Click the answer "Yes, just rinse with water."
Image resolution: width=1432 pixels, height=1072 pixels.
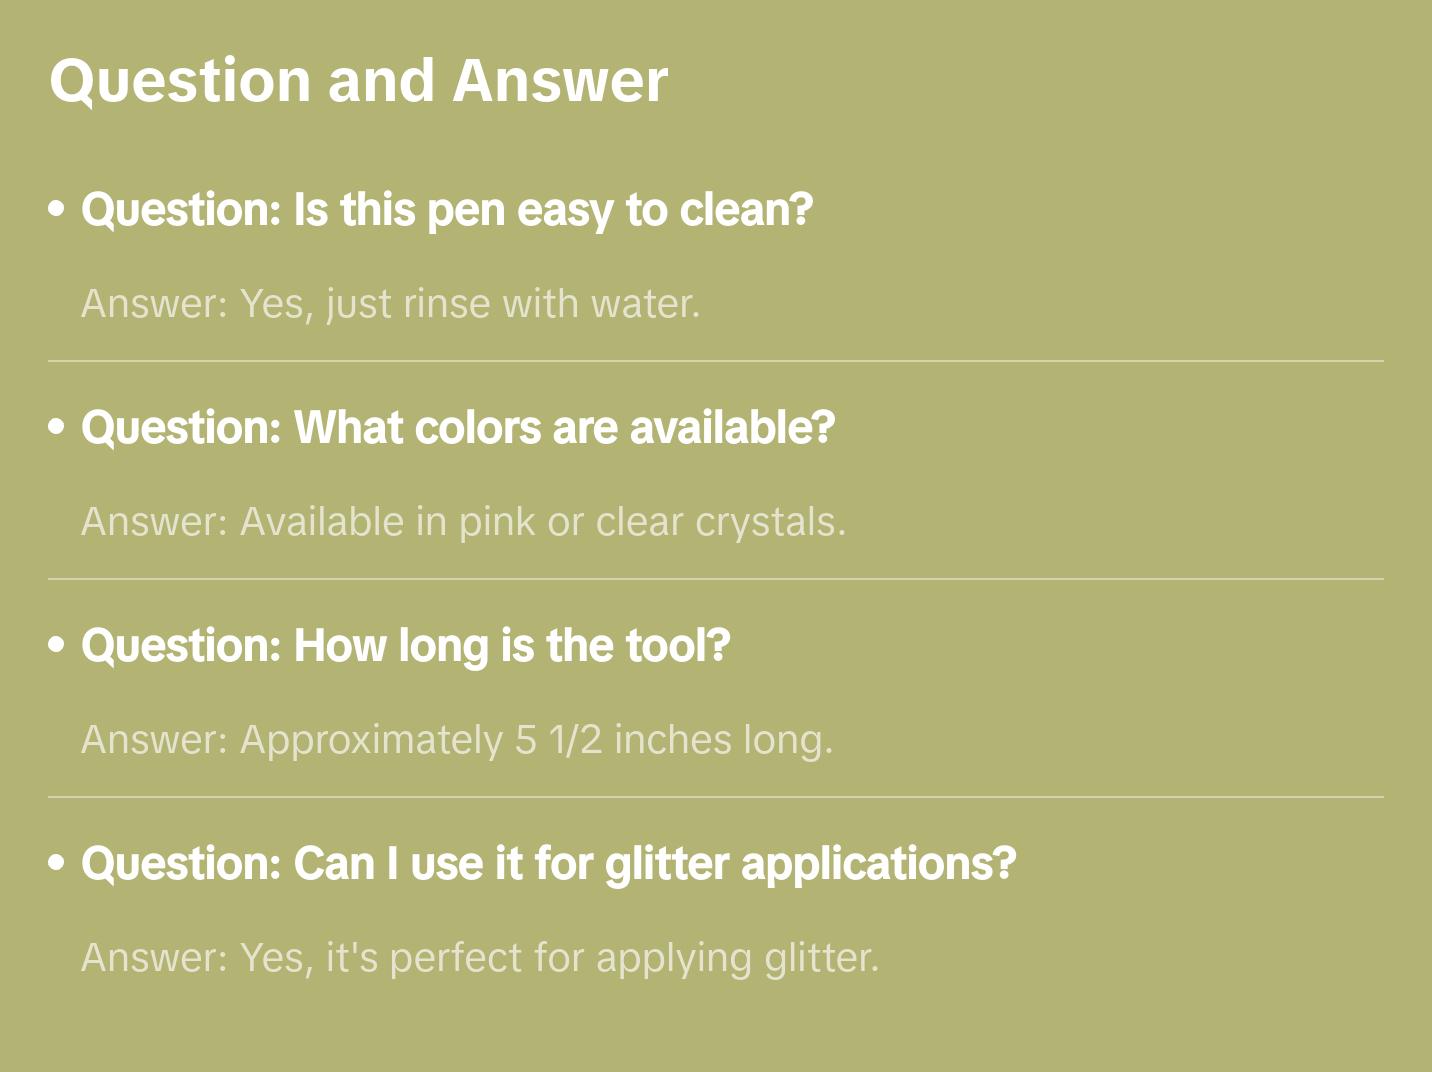(390, 304)
